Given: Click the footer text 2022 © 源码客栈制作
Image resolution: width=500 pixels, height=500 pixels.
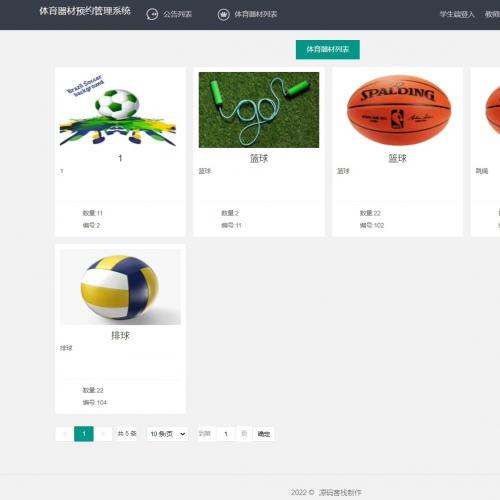Looking at the screenshot, I should coord(326,492).
